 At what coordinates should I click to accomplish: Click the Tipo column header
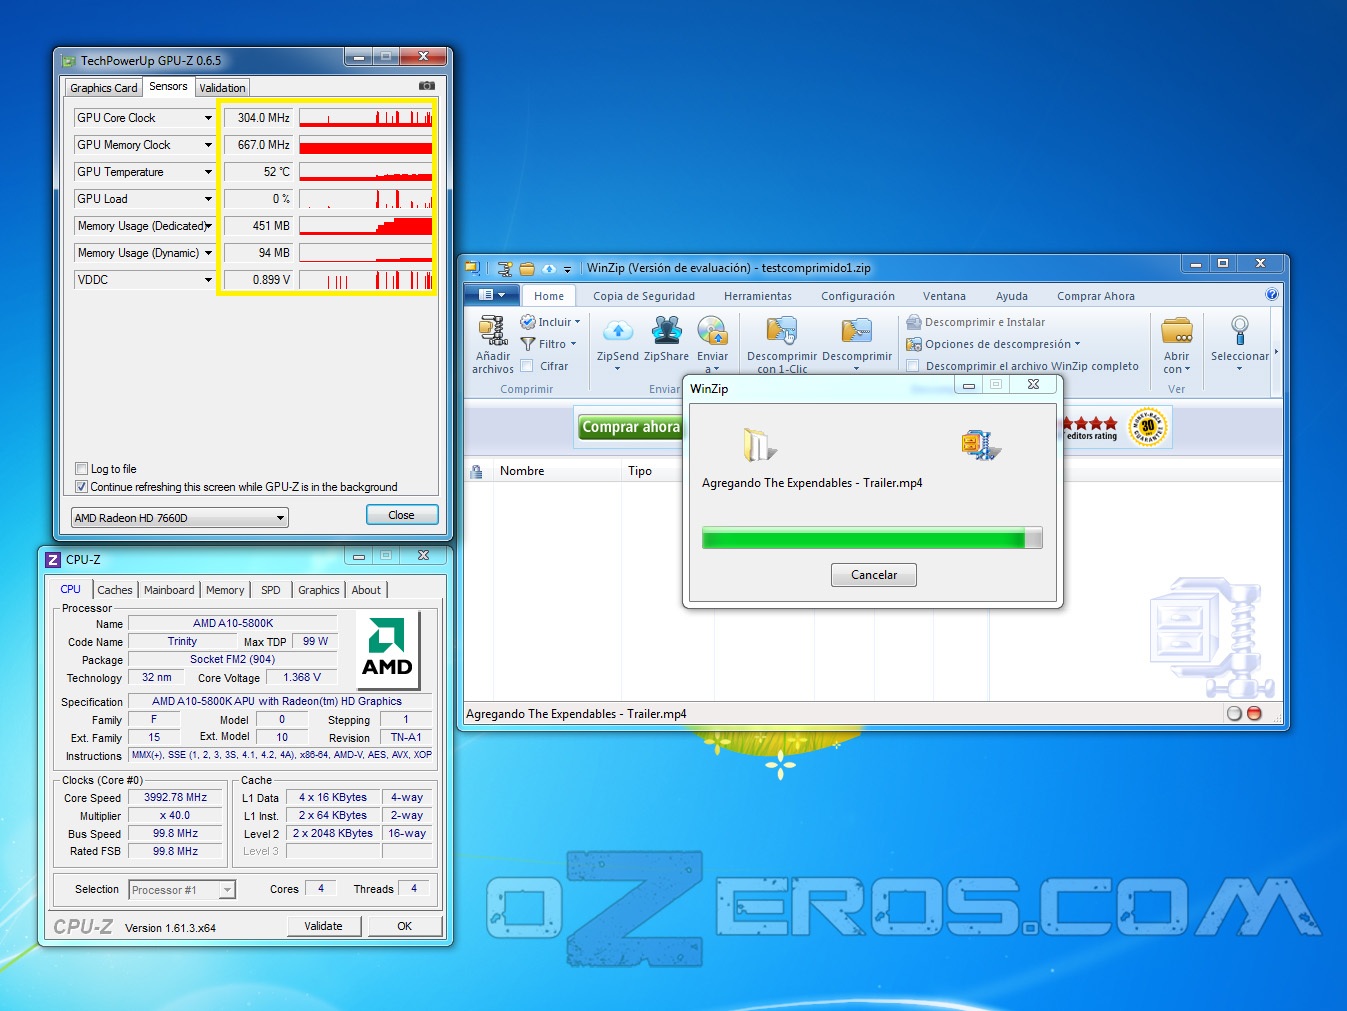pyautogui.click(x=651, y=471)
